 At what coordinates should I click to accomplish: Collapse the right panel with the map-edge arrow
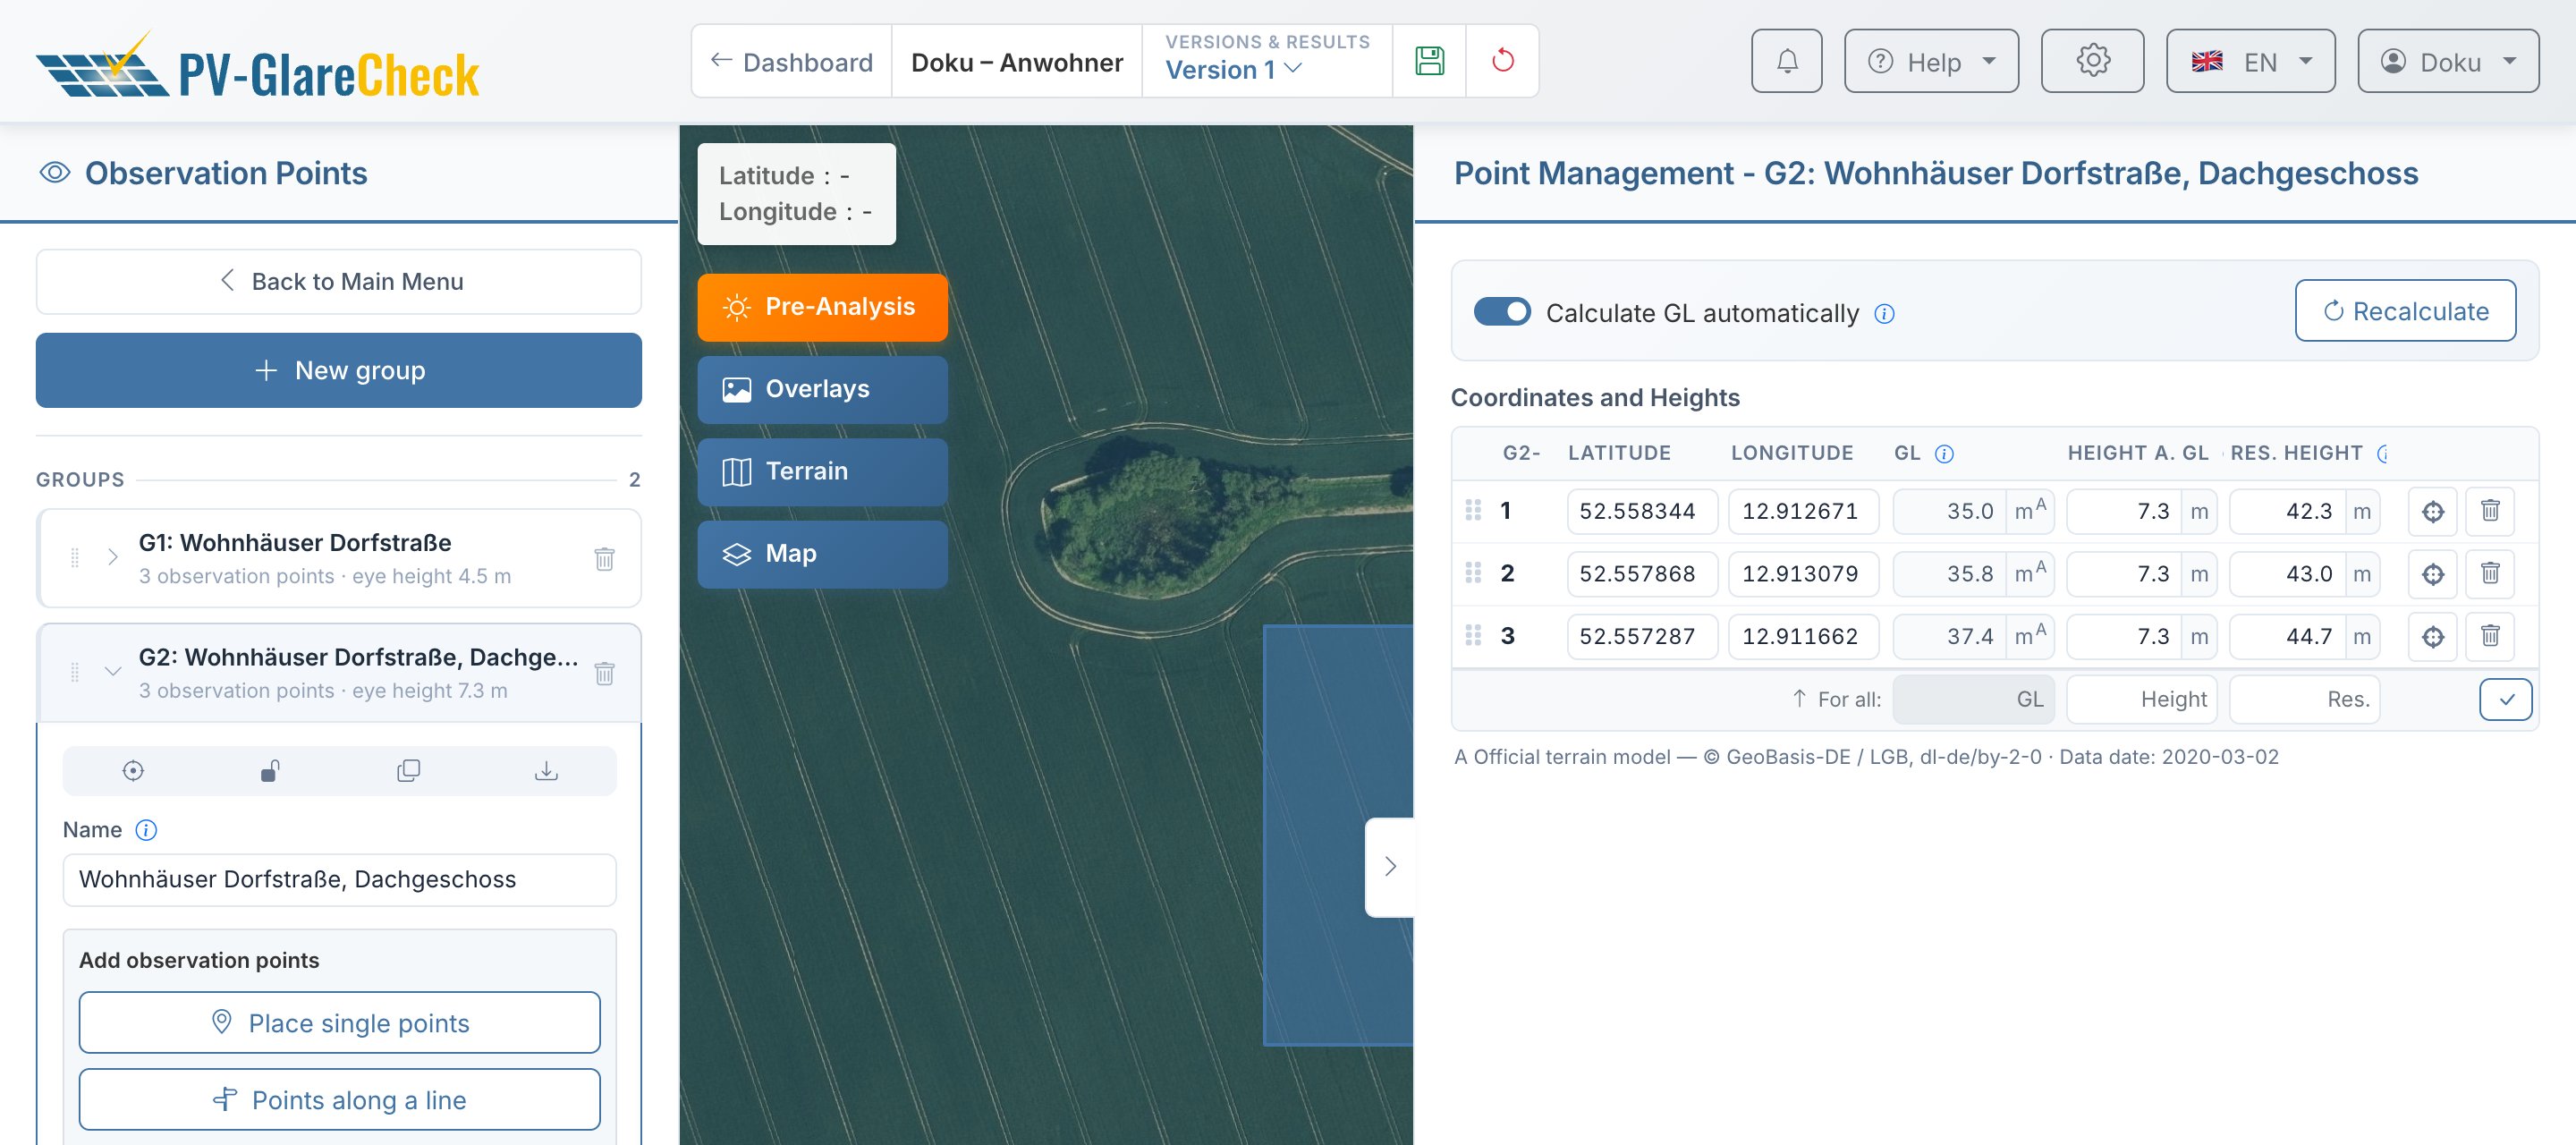[x=1389, y=867]
